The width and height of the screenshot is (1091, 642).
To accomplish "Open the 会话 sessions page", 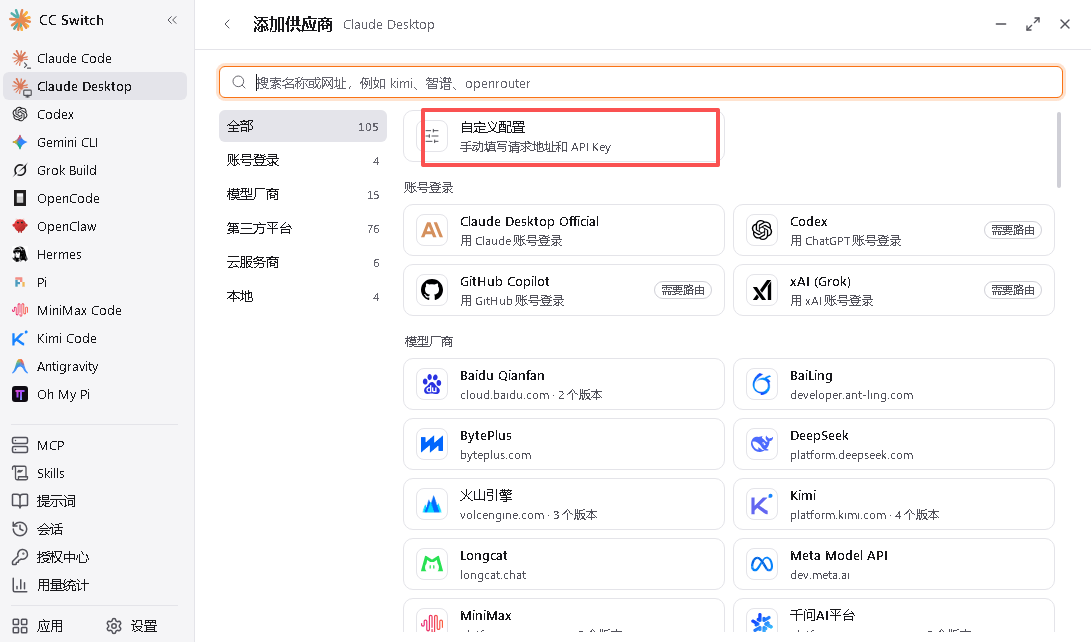I will tap(95, 529).
